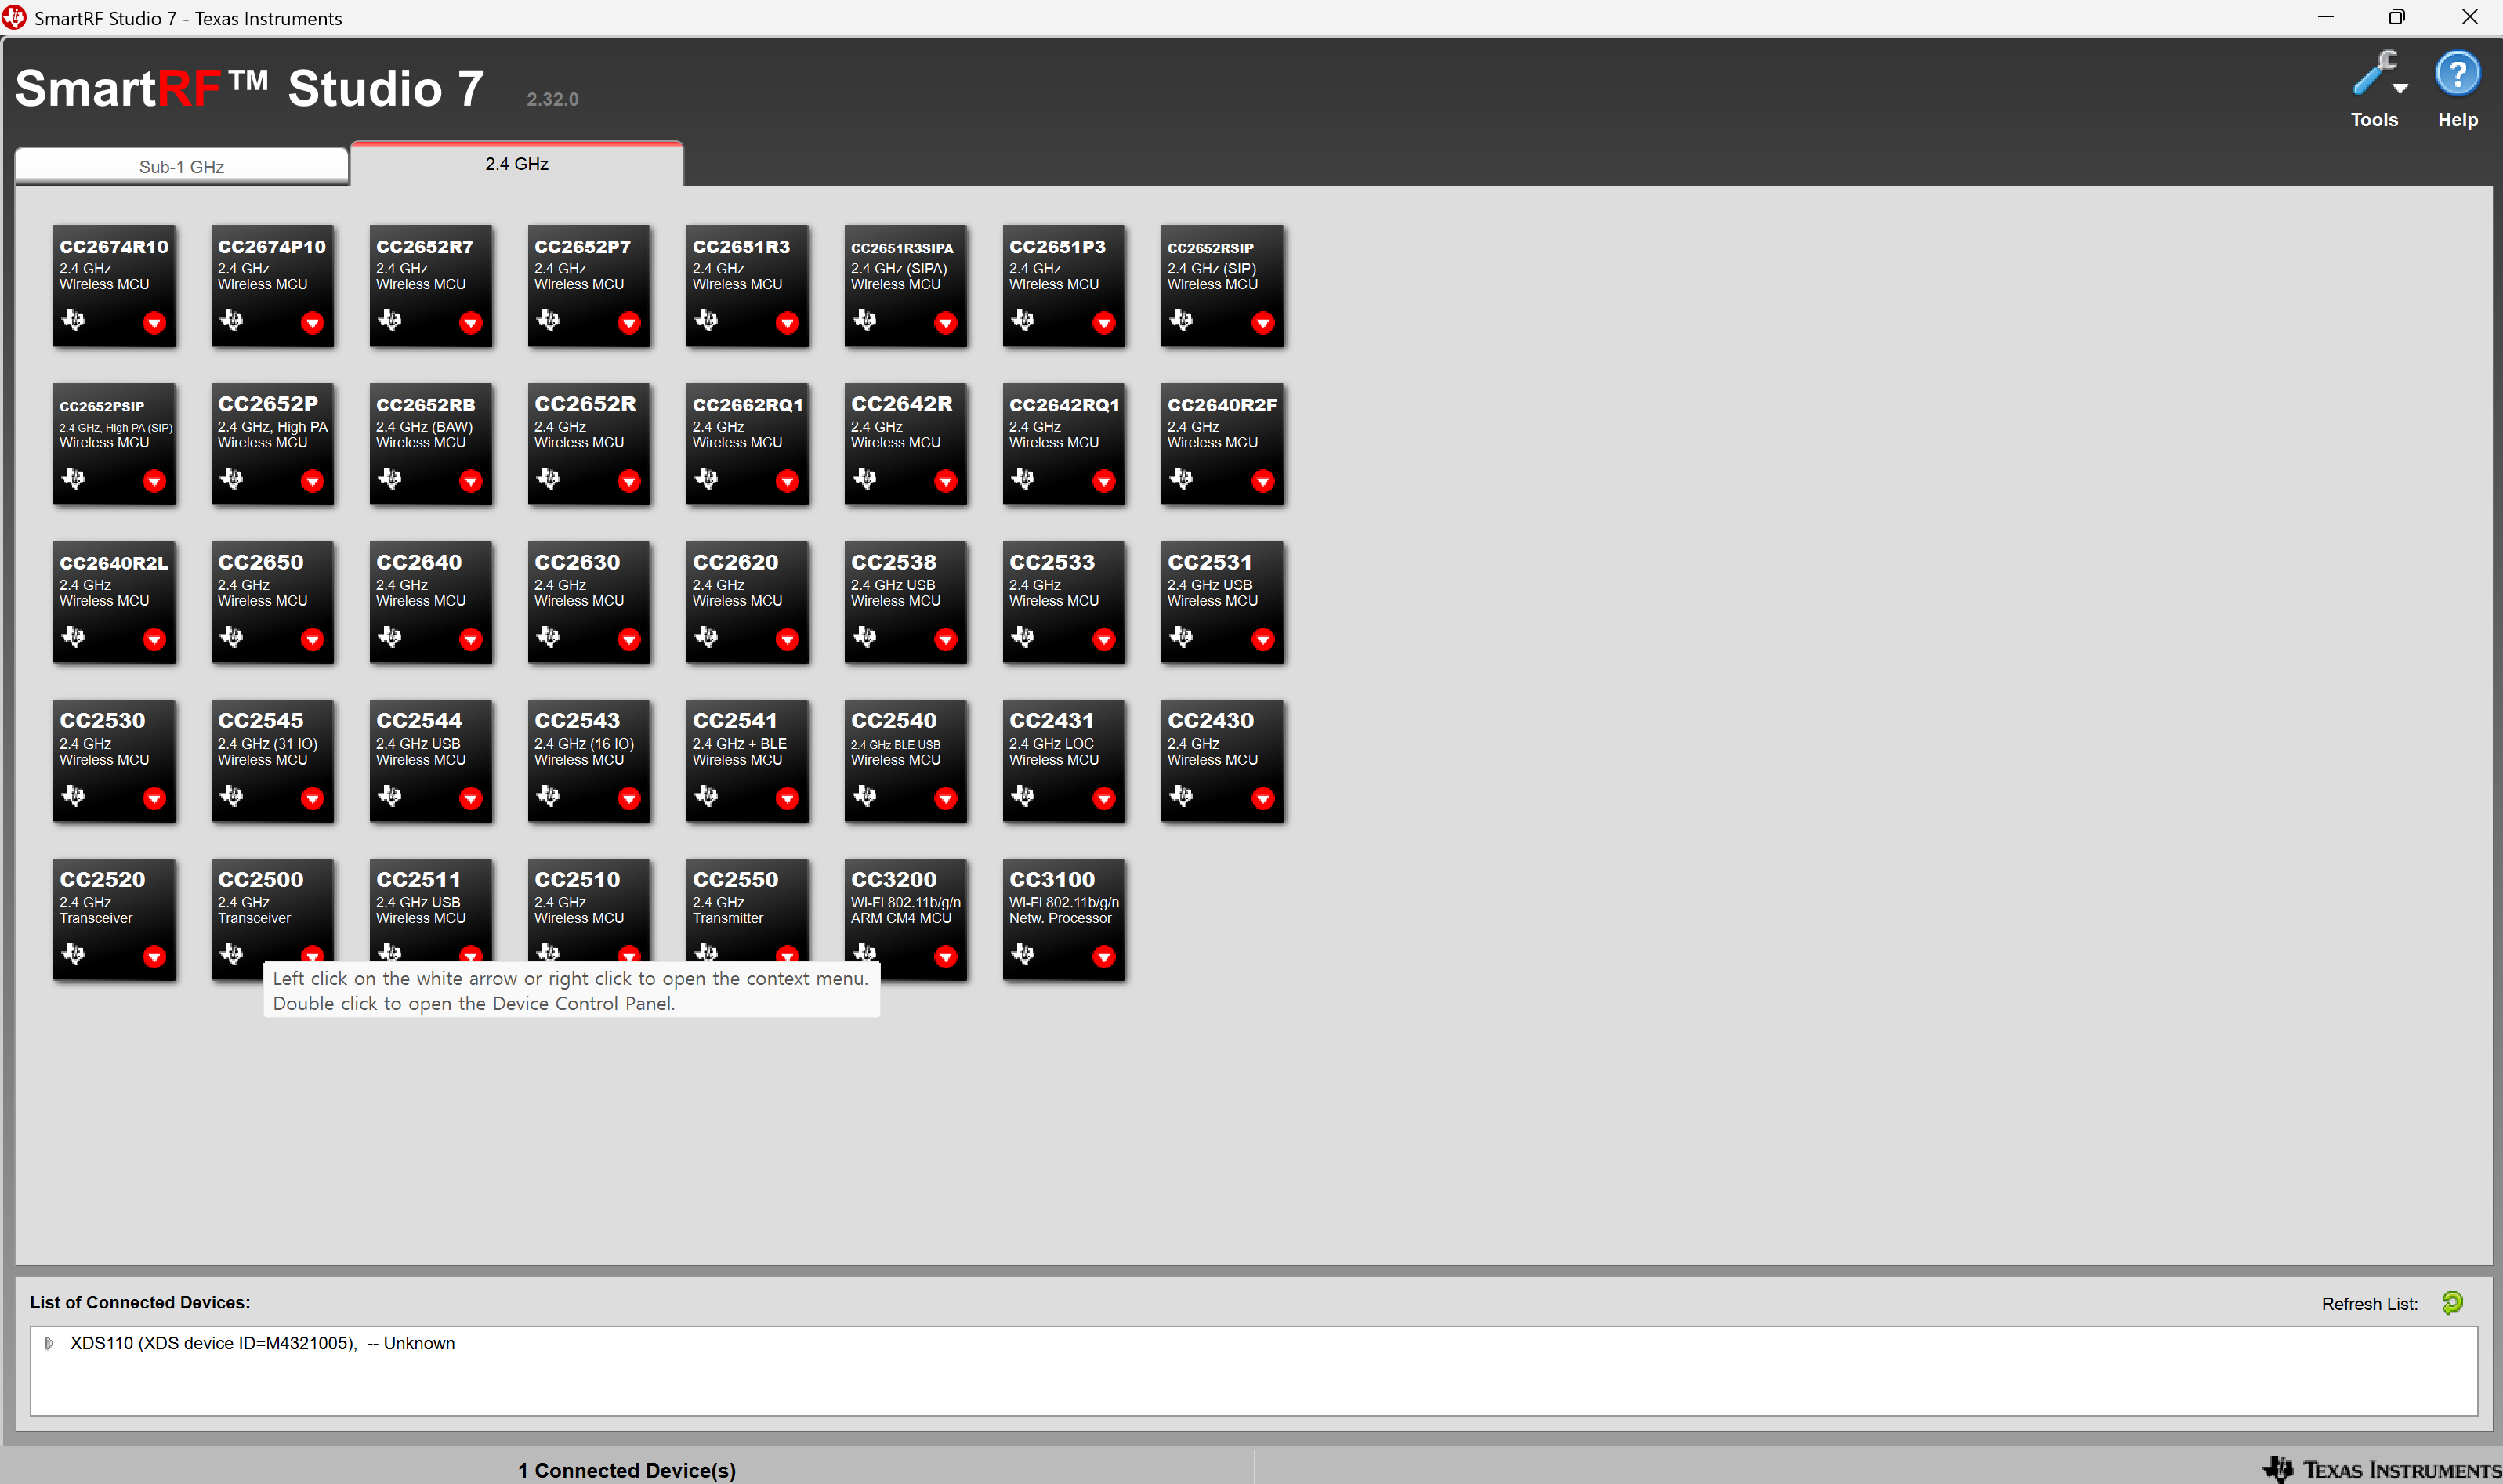Expand the XDS110 connected device entry
2503x1484 pixels.
click(49, 1343)
